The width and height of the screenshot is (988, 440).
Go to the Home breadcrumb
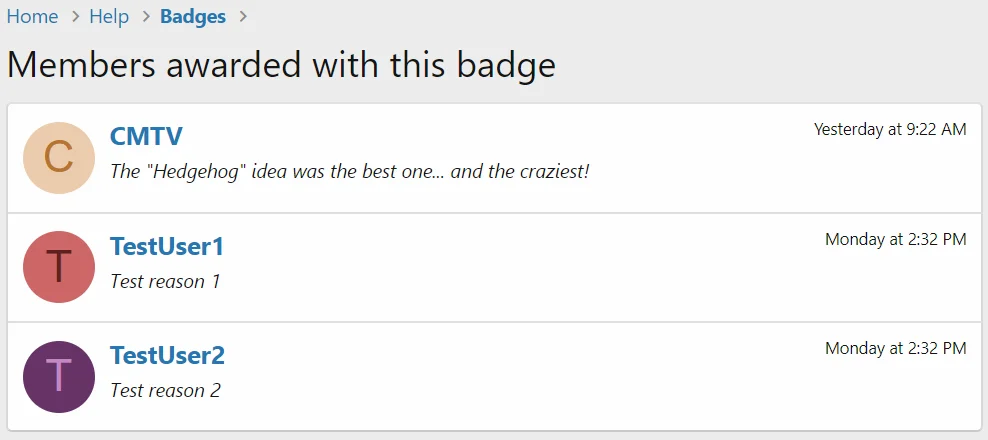click(x=32, y=17)
